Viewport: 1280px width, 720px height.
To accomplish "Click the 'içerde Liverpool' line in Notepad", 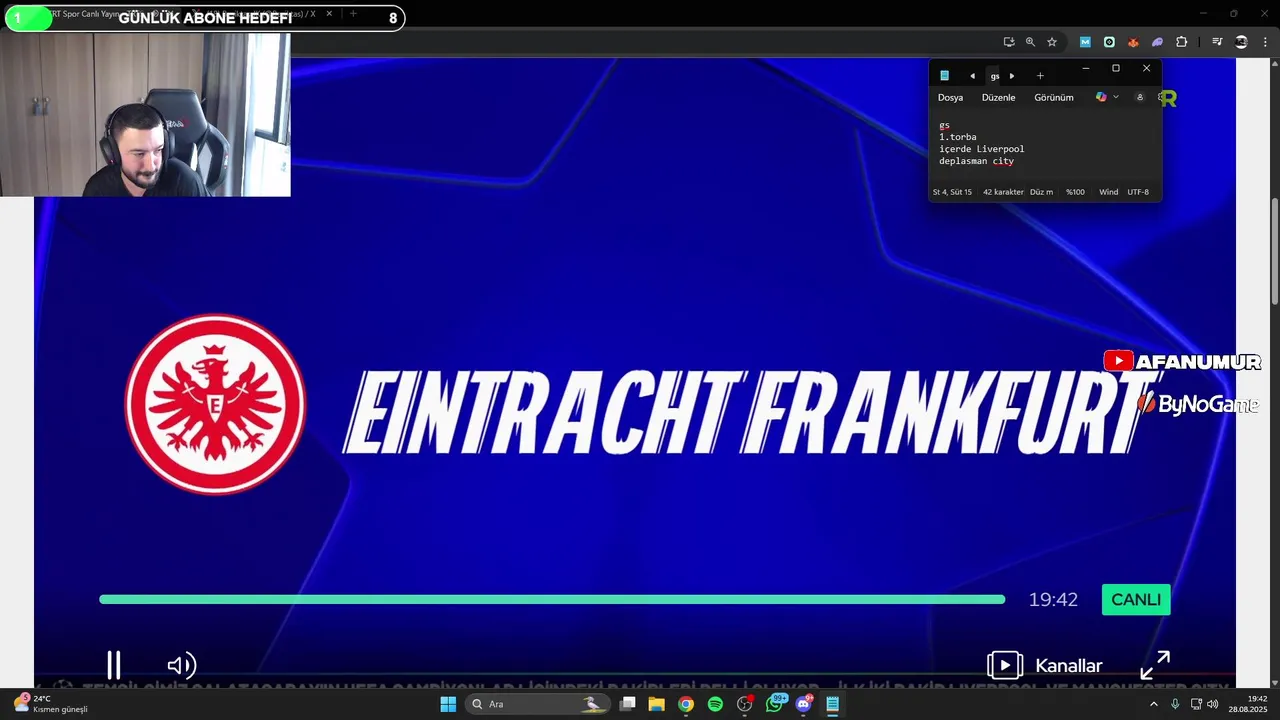I will pyautogui.click(x=981, y=149).
